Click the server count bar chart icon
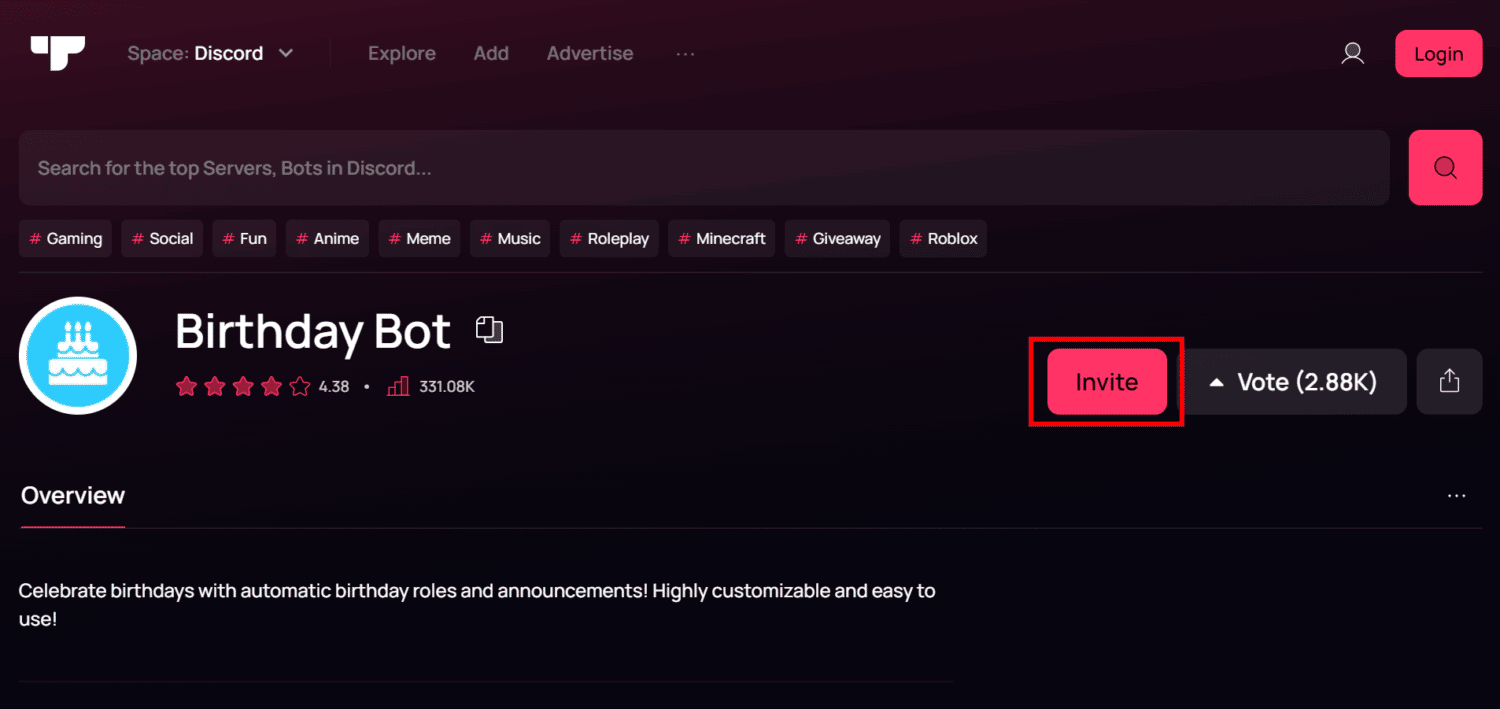Image resolution: width=1500 pixels, height=709 pixels. click(398, 386)
